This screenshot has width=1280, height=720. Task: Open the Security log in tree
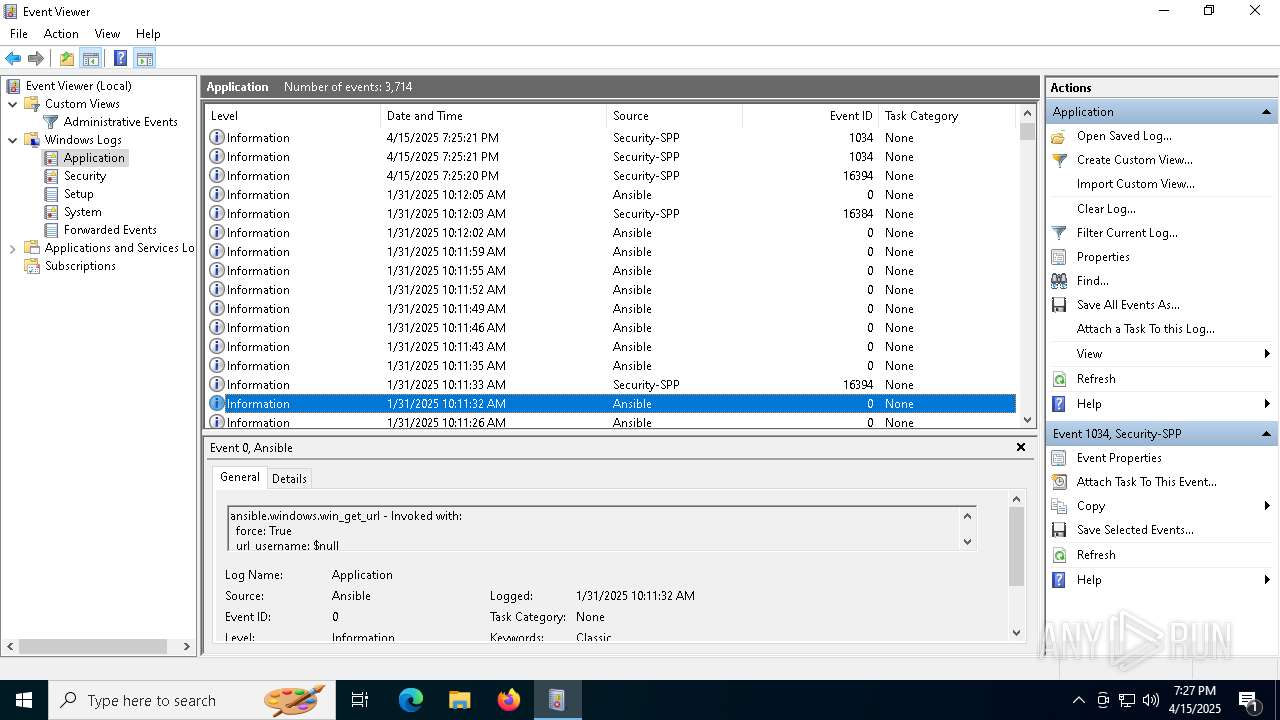pos(85,176)
